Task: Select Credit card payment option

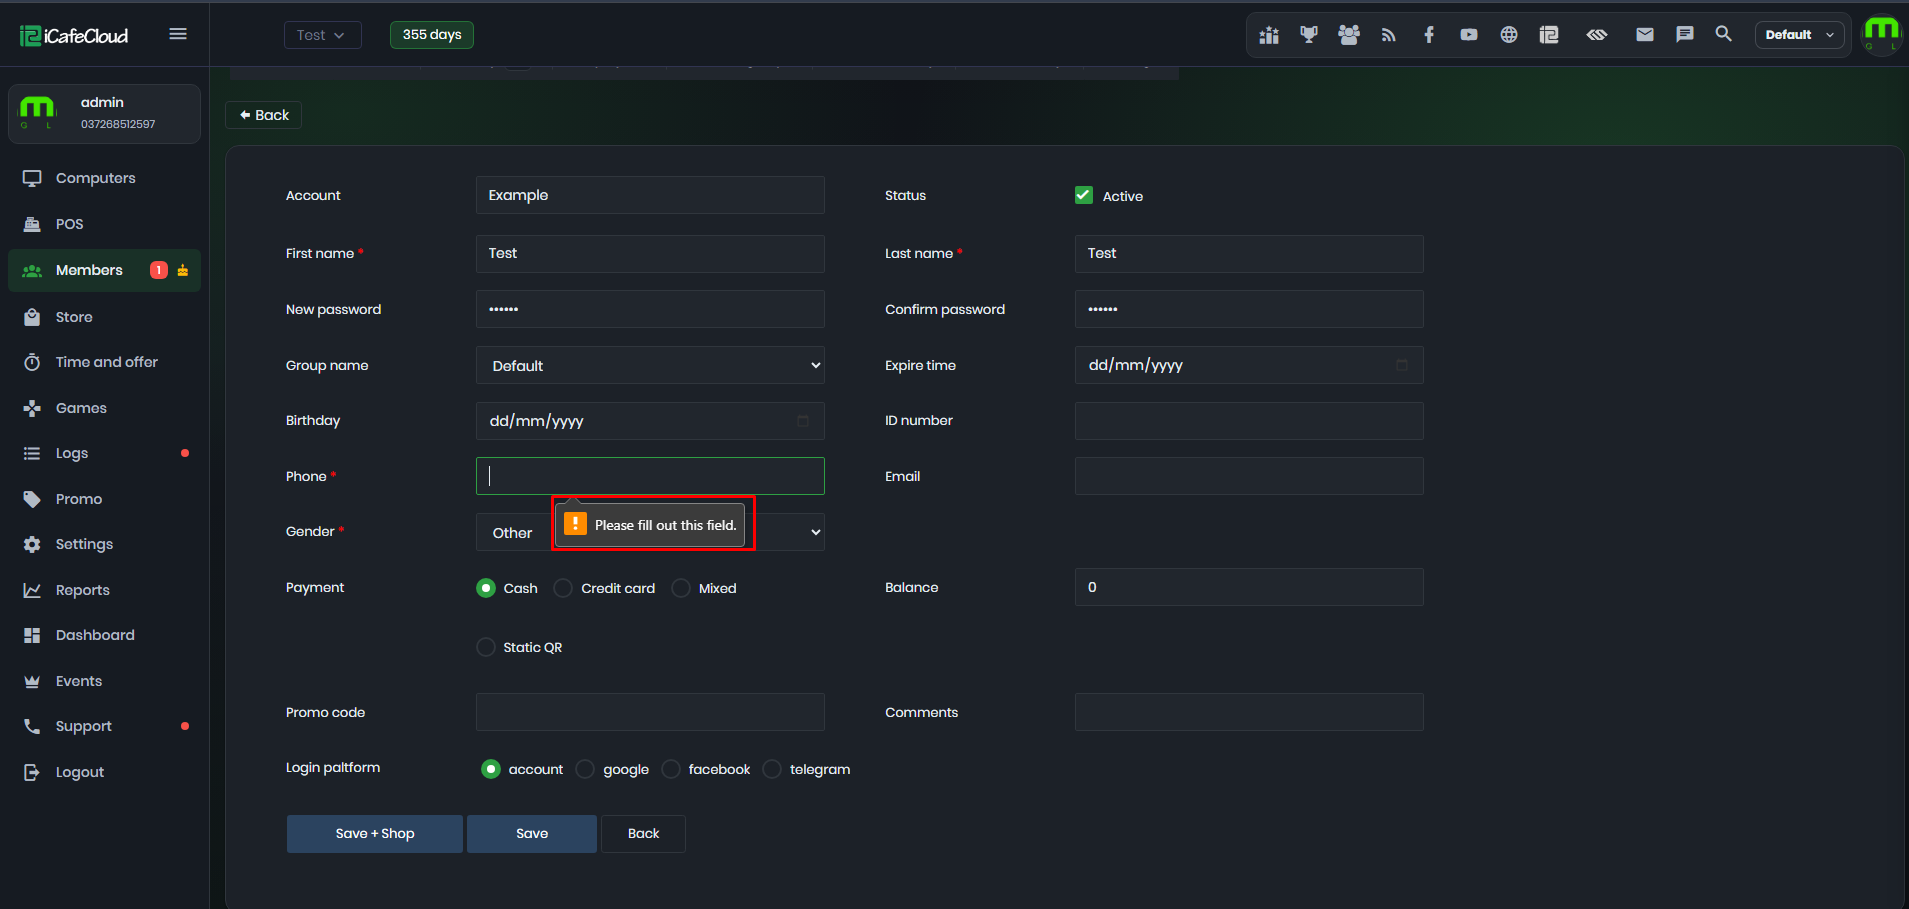Action: [x=563, y=588]
